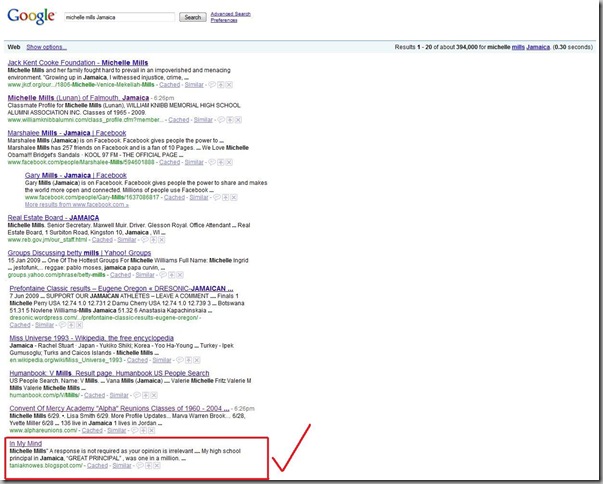The height and width of the screenshot is (484, 603).
Task: Comment on the Yahoo! Groups result
Action: (x=163, y=275)
